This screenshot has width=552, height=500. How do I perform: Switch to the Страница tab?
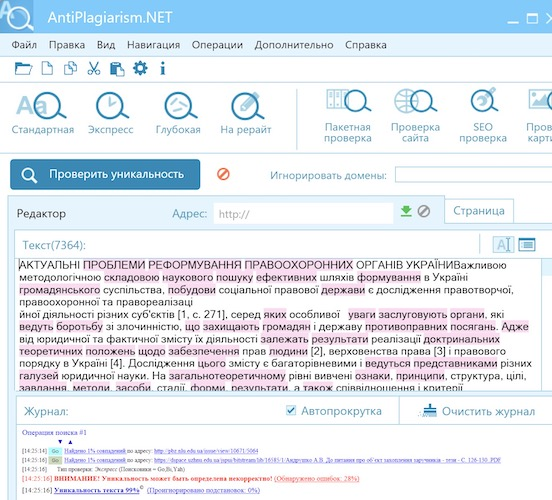[479, 211]
